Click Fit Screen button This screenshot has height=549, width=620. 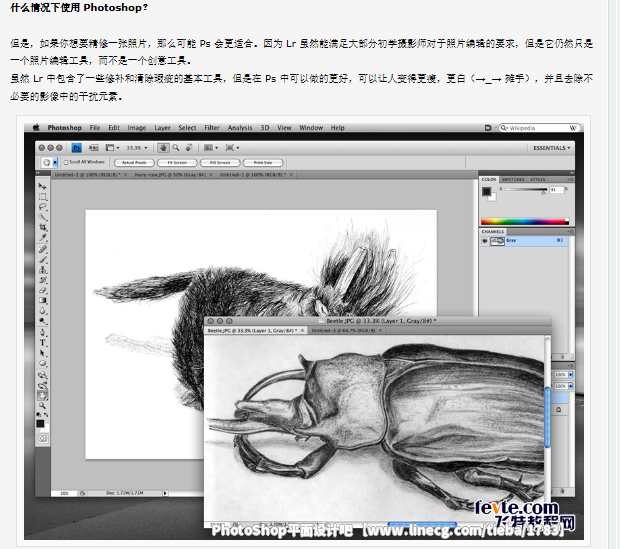177,163
